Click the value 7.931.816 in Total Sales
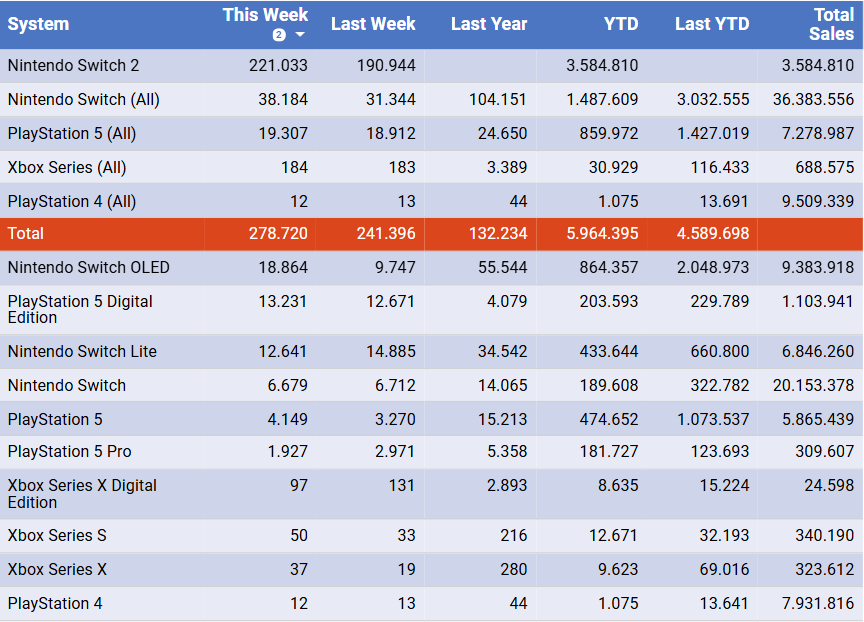Viewport: 864px width, 622px height. click(x=818, y=604)
